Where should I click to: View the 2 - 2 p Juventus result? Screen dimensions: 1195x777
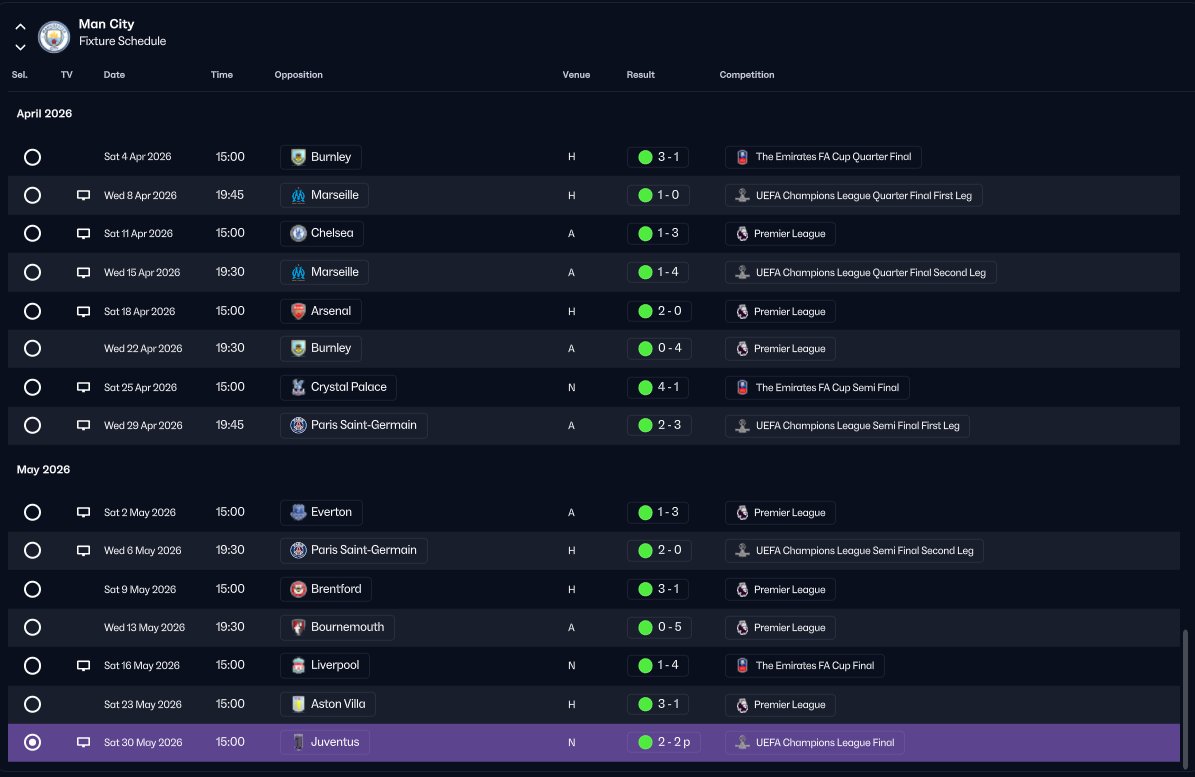[664, 742]
